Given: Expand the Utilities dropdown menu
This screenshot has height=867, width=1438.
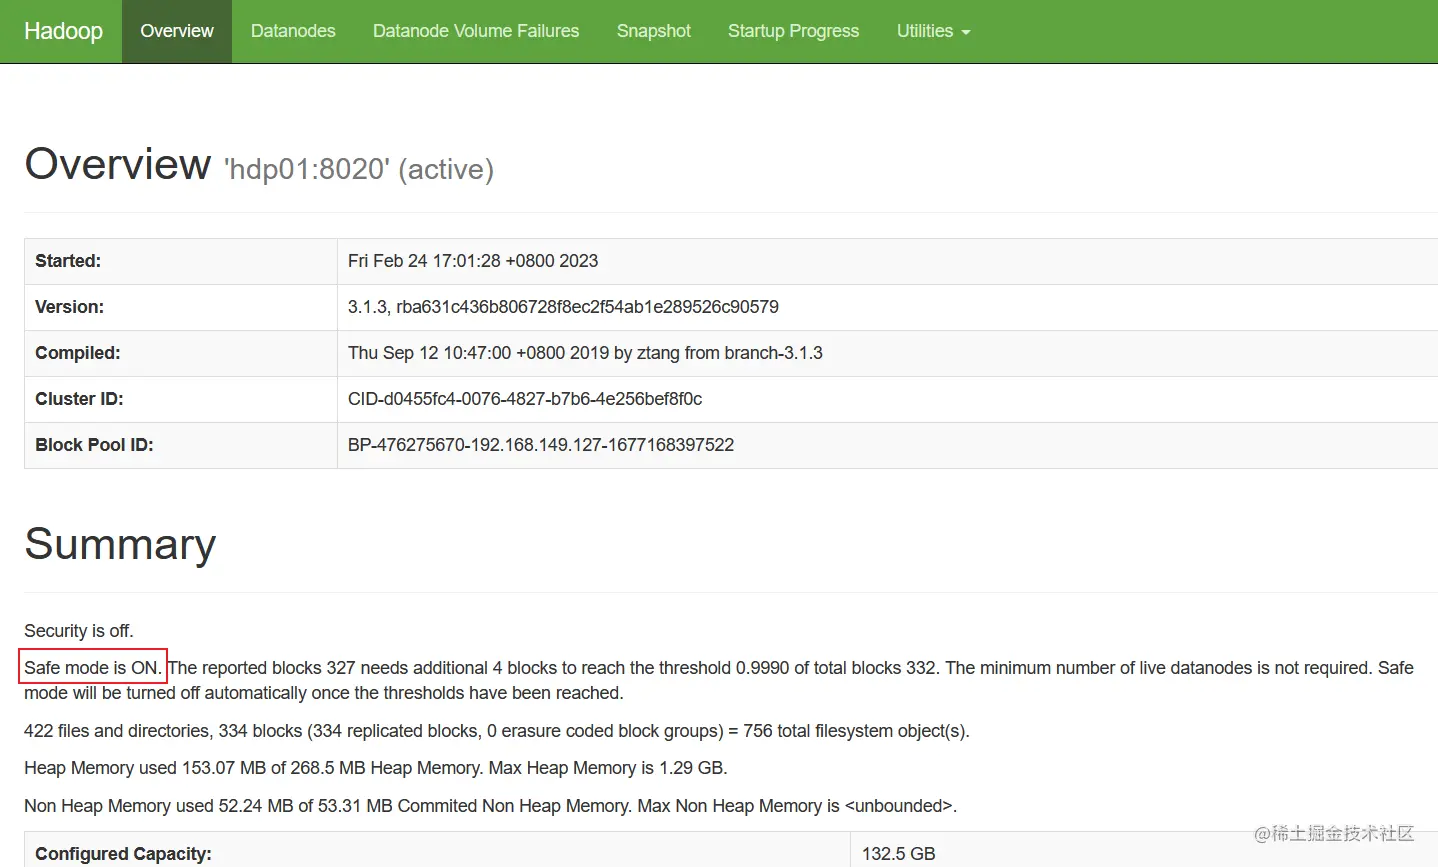Looking at the screenshot, I should click(x=933, y=31).
